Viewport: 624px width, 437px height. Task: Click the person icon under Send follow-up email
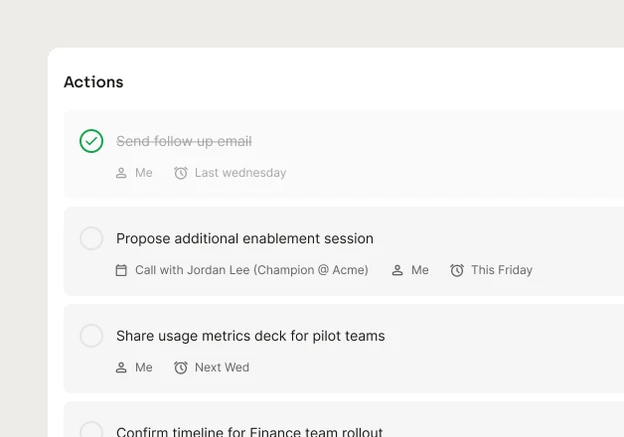pyautogui.click(x=121, y=173)
